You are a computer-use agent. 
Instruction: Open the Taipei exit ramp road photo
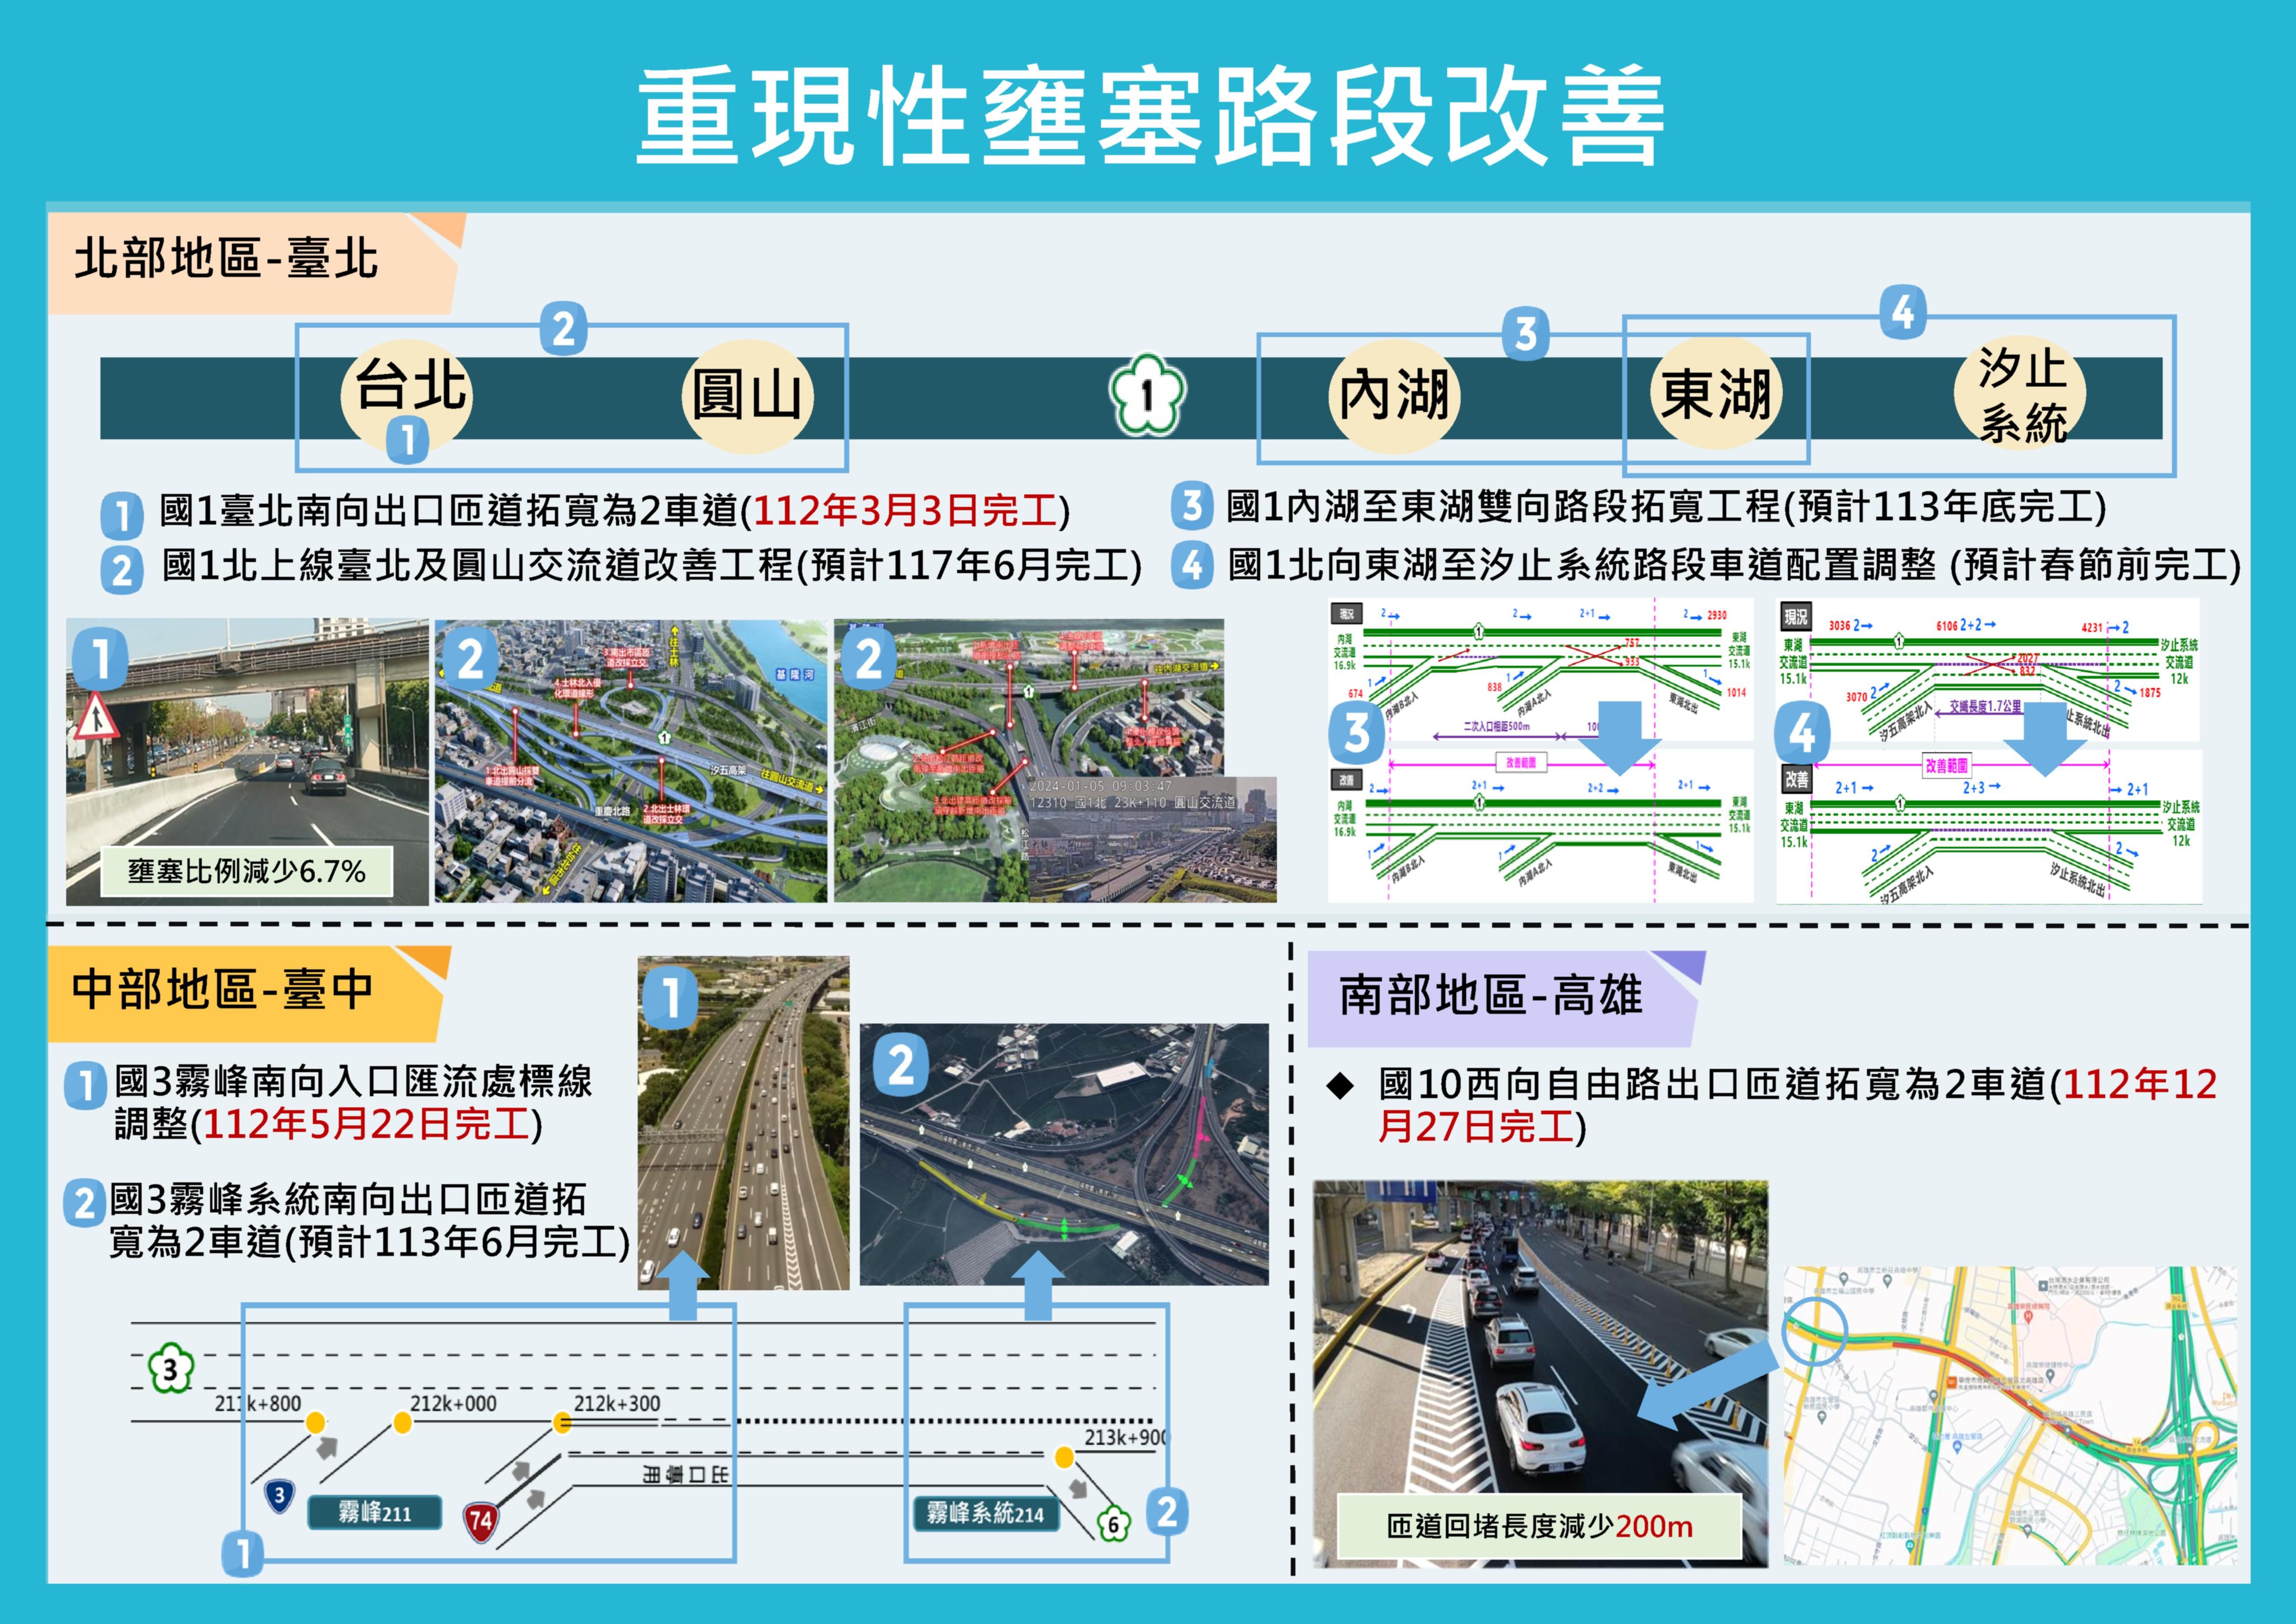coord(247,761)
